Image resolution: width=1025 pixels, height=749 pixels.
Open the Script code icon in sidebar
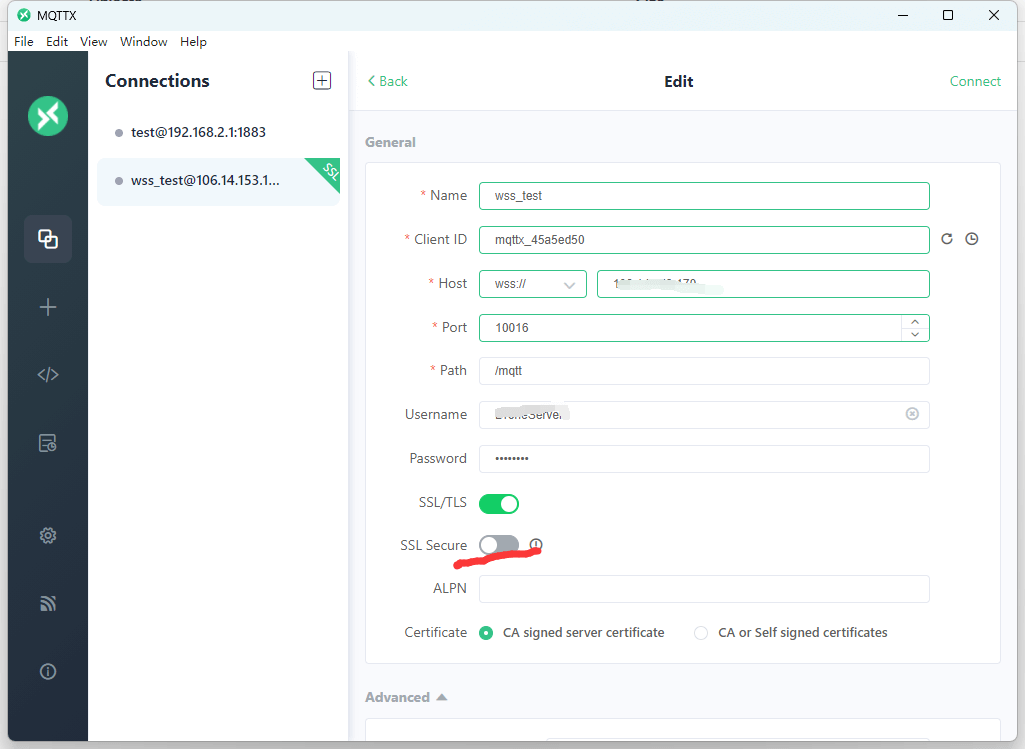(48, 375)
